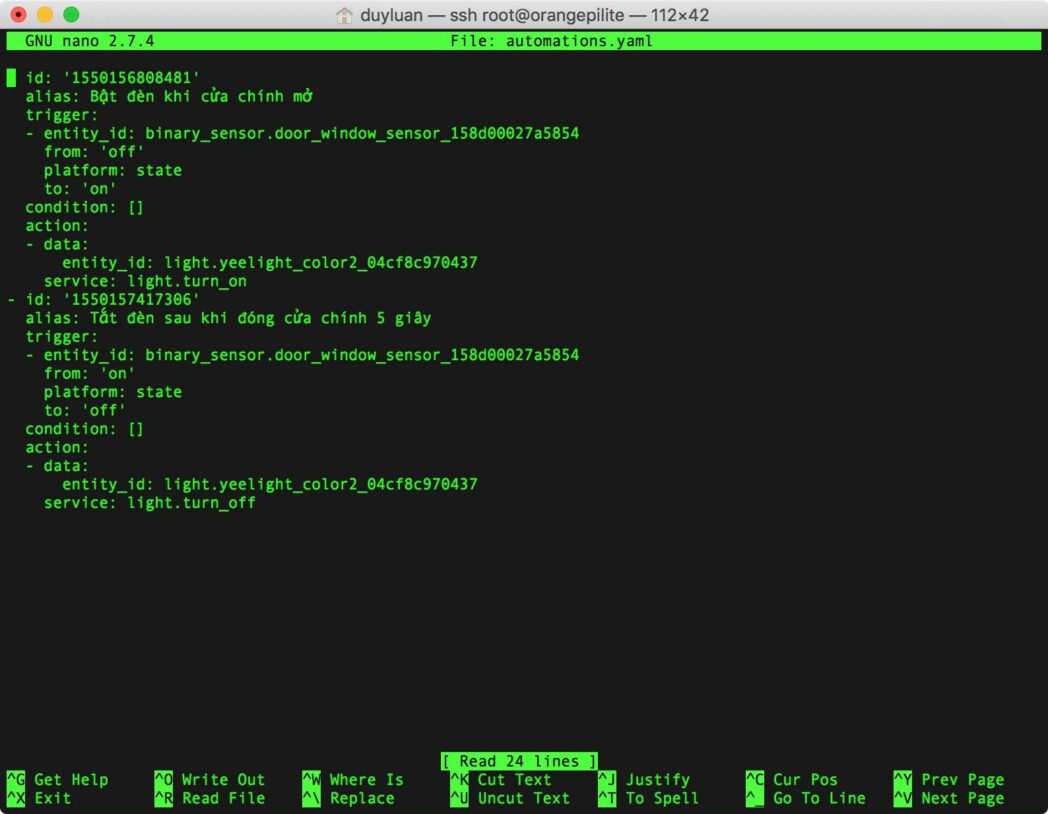Screen dimensions: 1048x814
Task: Click the house icon in the terminal title bar
Action: click(x=345, y=15)
